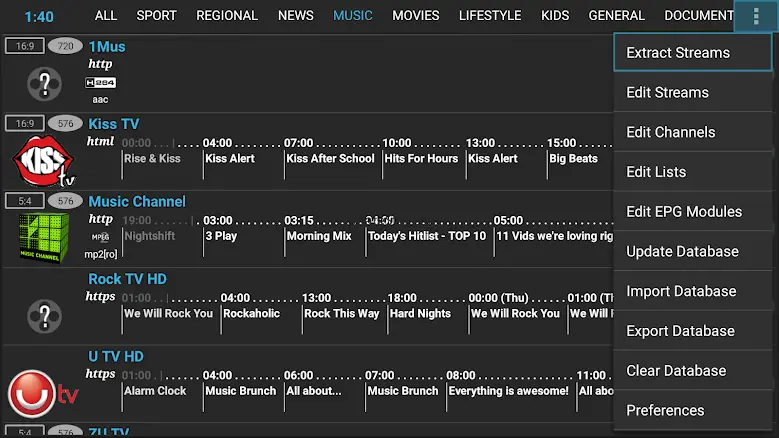Screen dimensions: 779x438
Task: Open the MOVIES category tab
Action: (416, 16)
